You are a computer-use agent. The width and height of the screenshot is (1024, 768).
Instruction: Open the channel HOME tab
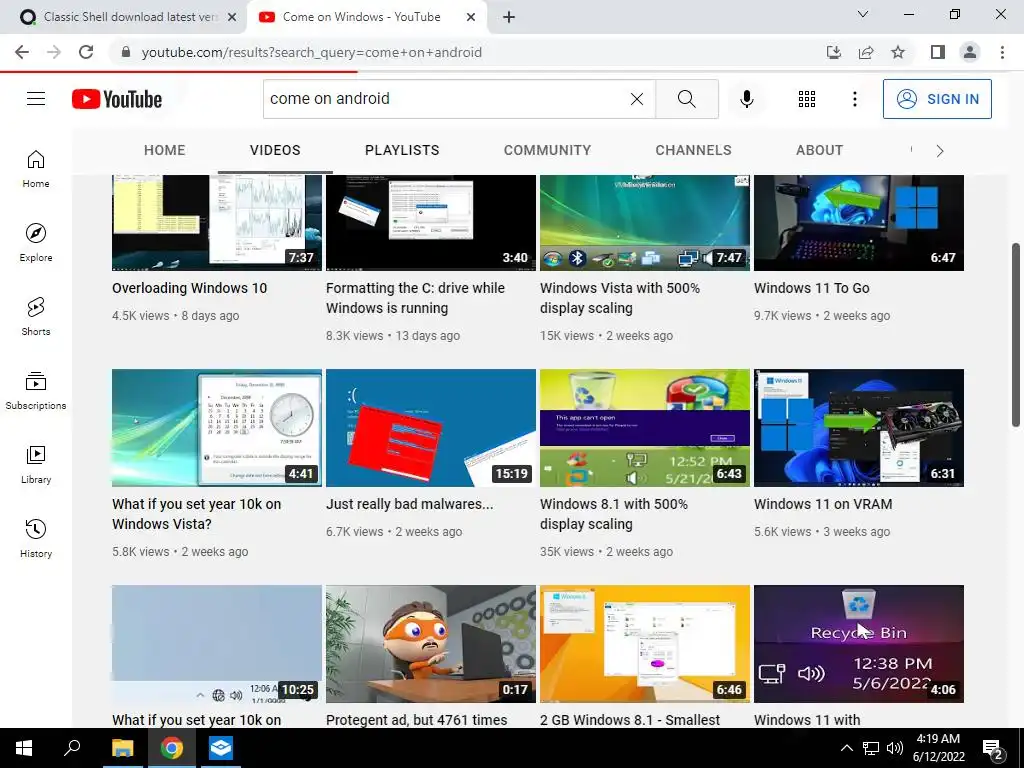point(165,150)
